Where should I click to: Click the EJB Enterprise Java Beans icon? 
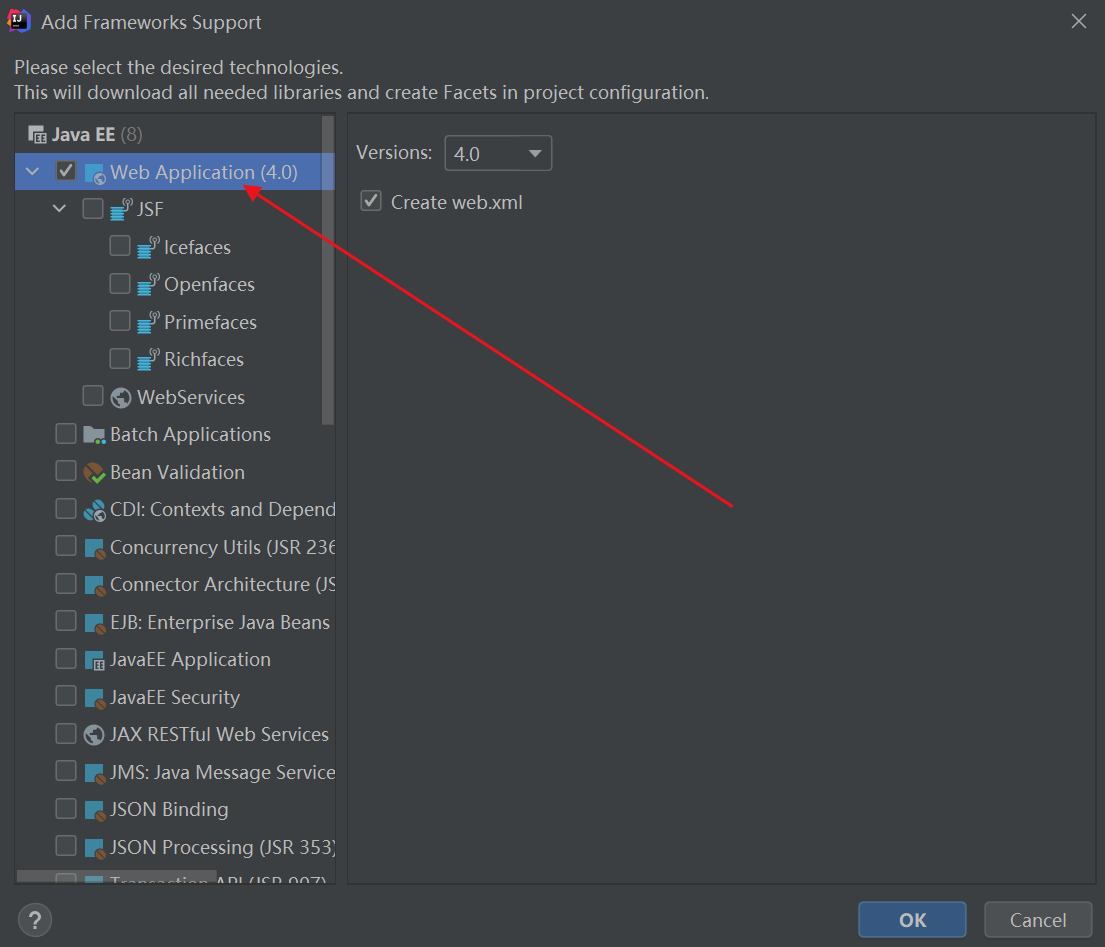[x=94, y=623]
